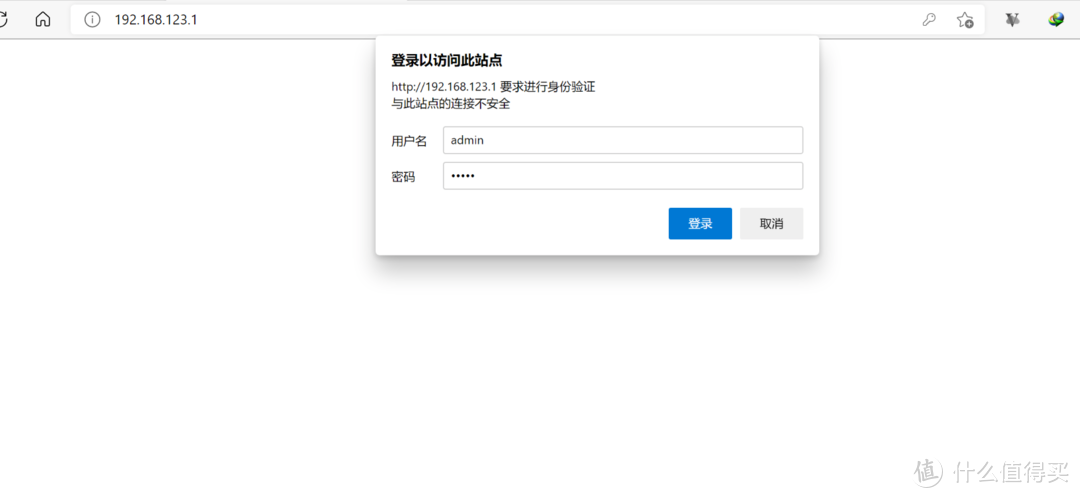The width and height of the screenshot is (1080, 498).
Task: Click into the 密码 password field
Action: pos(622,176)
